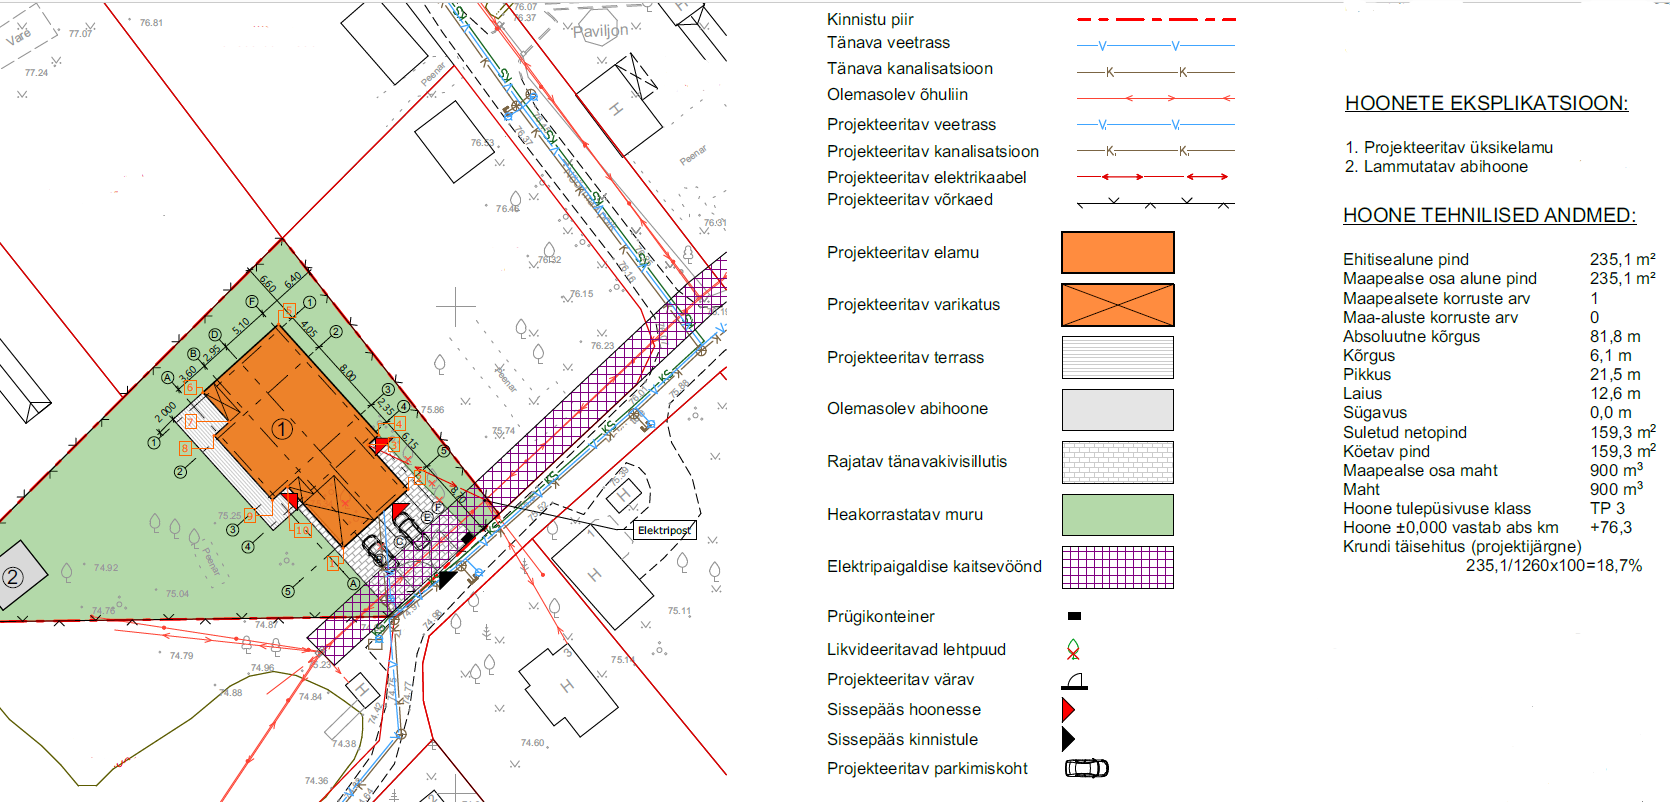This screenshot has width=1670, height=802.
Task: Choose the crossed orange Projekteeritav varikatus swatch
Action: pos(1117,305)
